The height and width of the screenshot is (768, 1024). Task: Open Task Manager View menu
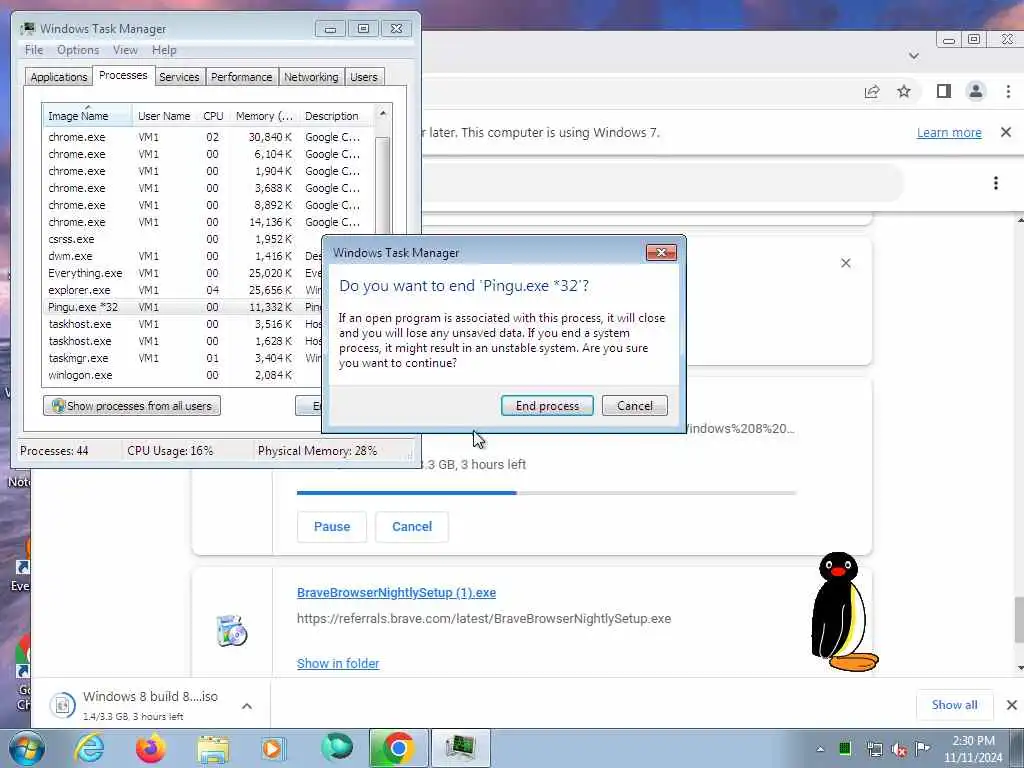[x=125, y=50]
